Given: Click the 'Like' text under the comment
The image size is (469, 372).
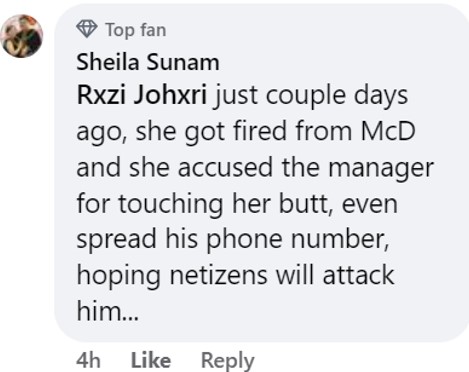Looking at the screenshot, I should [x=151, y=360].
